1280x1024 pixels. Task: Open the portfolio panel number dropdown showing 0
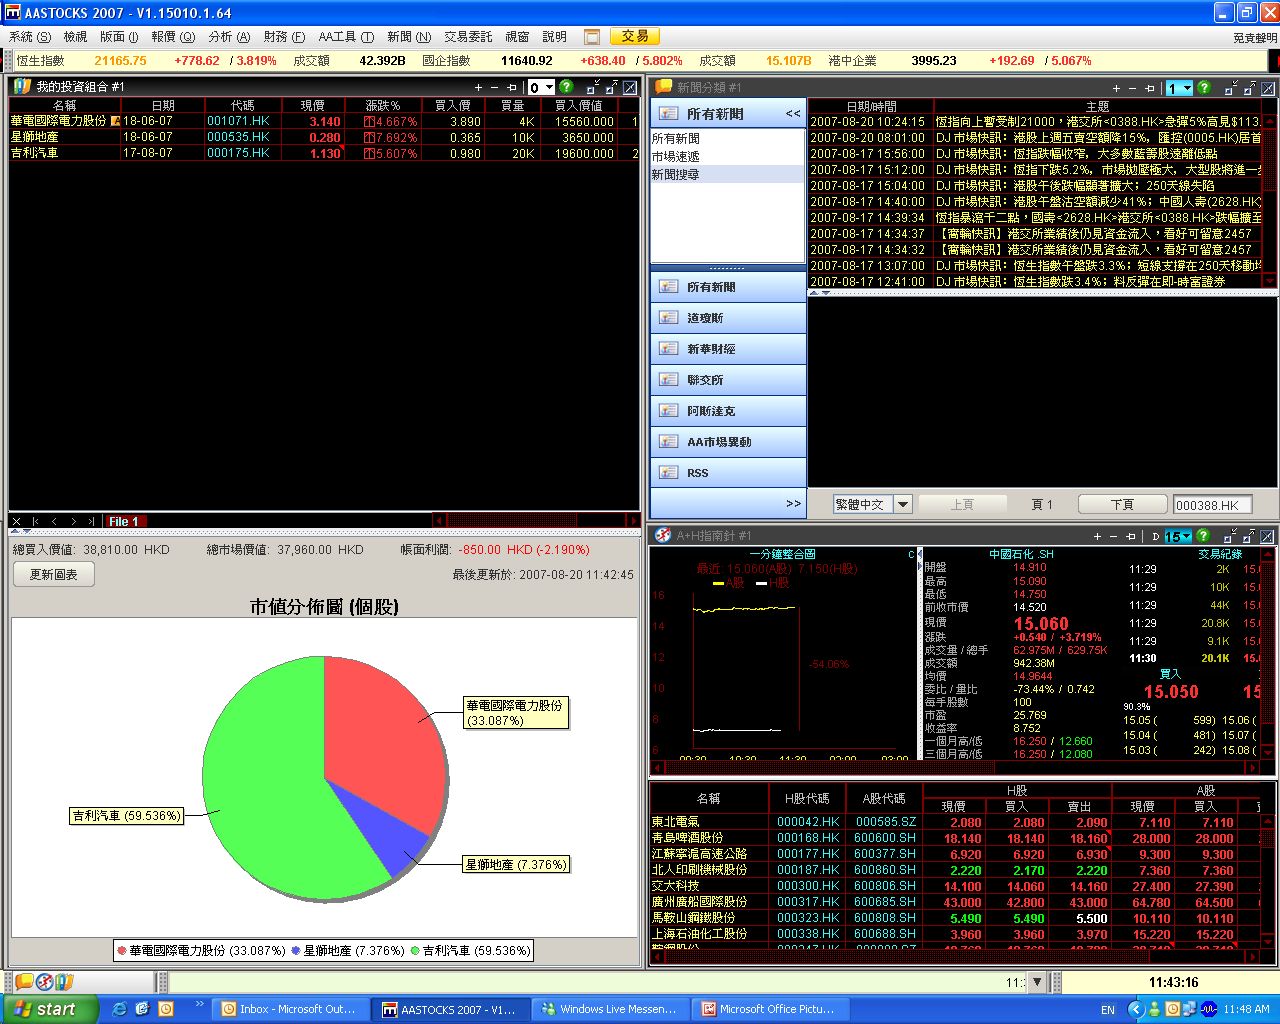tap(541, 88)
